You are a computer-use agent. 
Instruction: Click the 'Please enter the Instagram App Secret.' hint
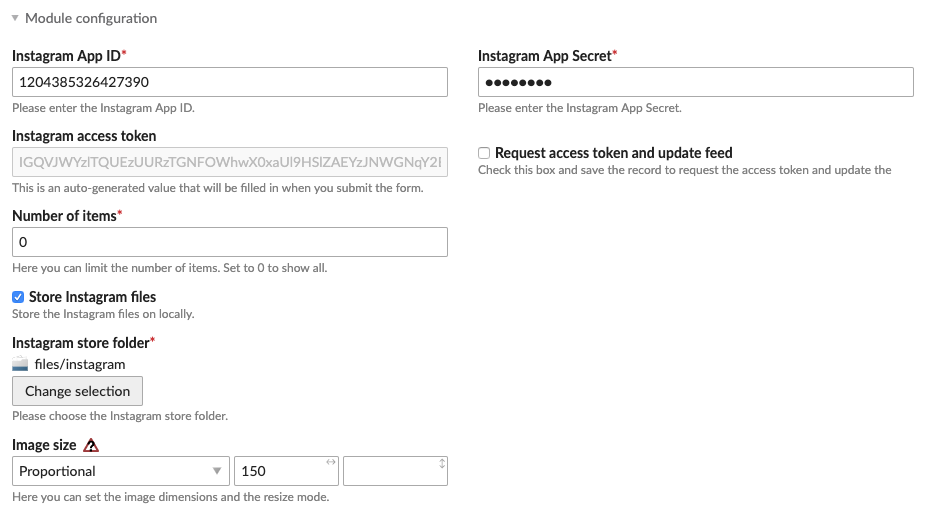click(x=580, y=108)
